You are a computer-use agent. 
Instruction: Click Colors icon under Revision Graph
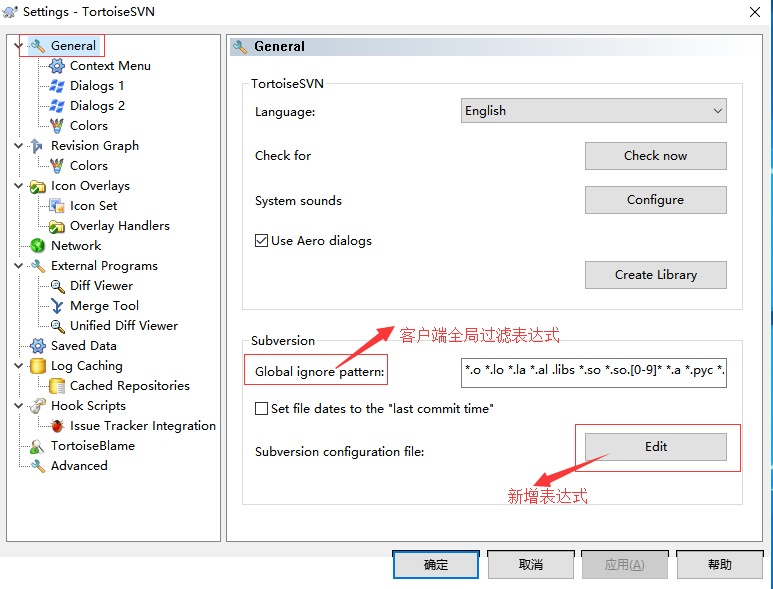pyautogui.click(x=57, y=166)
